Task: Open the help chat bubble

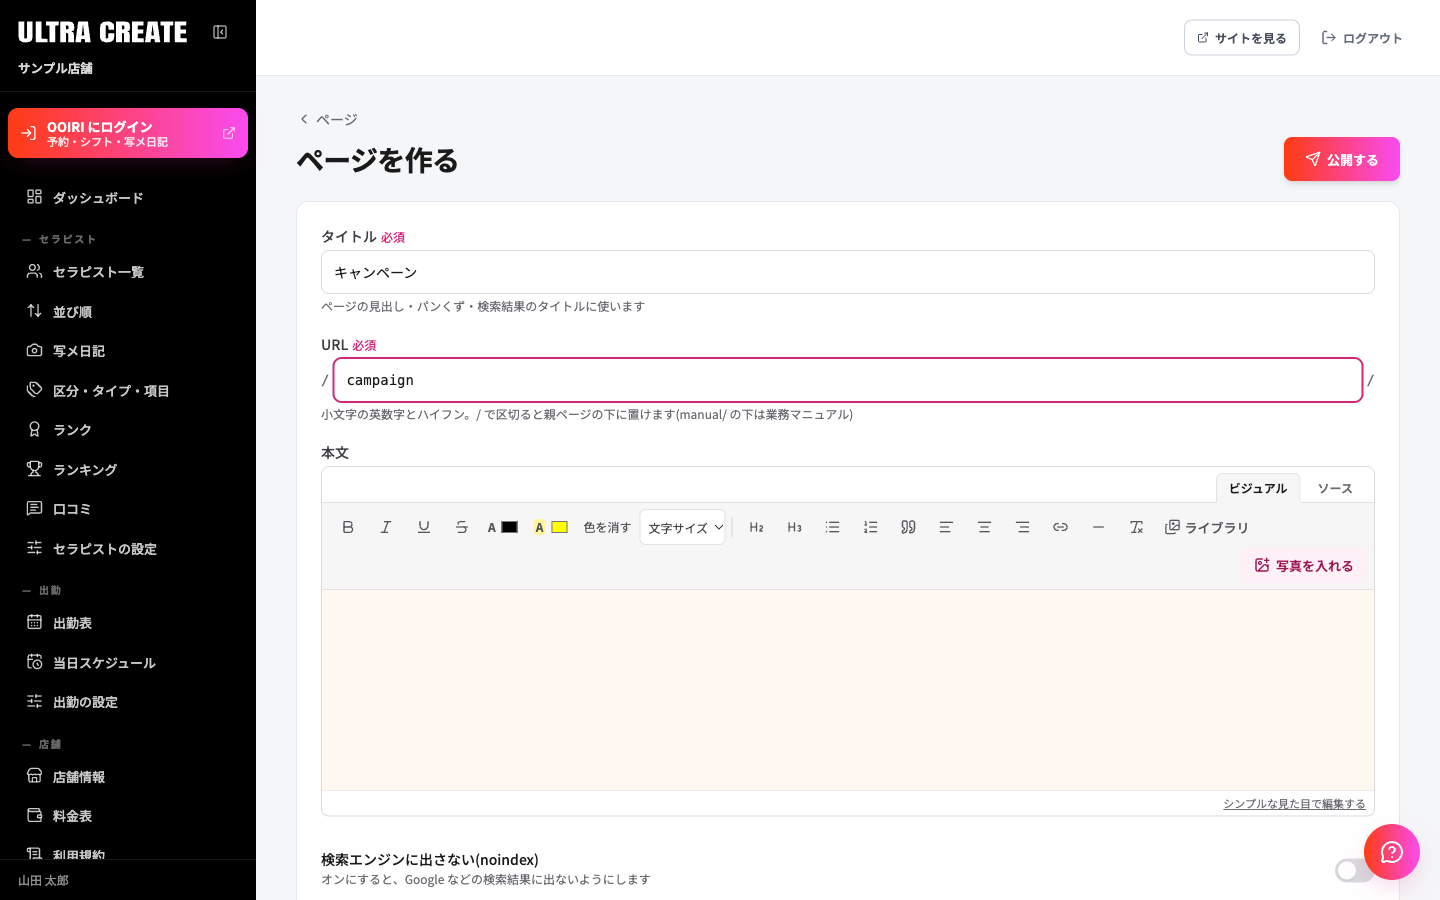Action: (x=1392, y=852)
